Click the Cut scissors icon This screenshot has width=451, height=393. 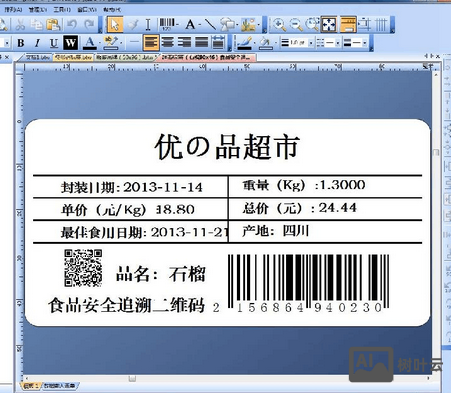[20, 25]
